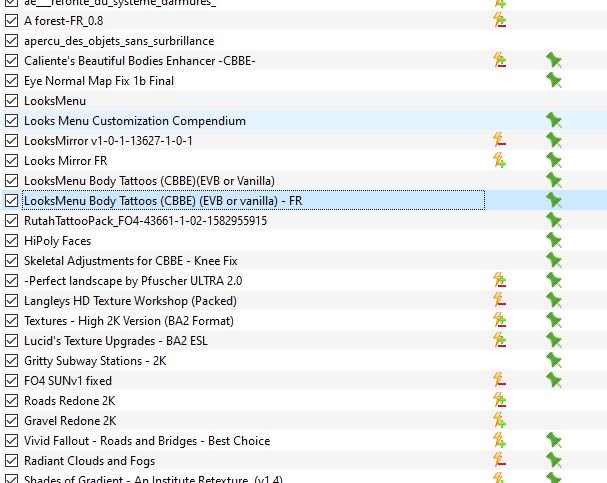
Task: Select 'Gritty Subway Stations - 2K' mod name
Action: (x=95, y=361)
